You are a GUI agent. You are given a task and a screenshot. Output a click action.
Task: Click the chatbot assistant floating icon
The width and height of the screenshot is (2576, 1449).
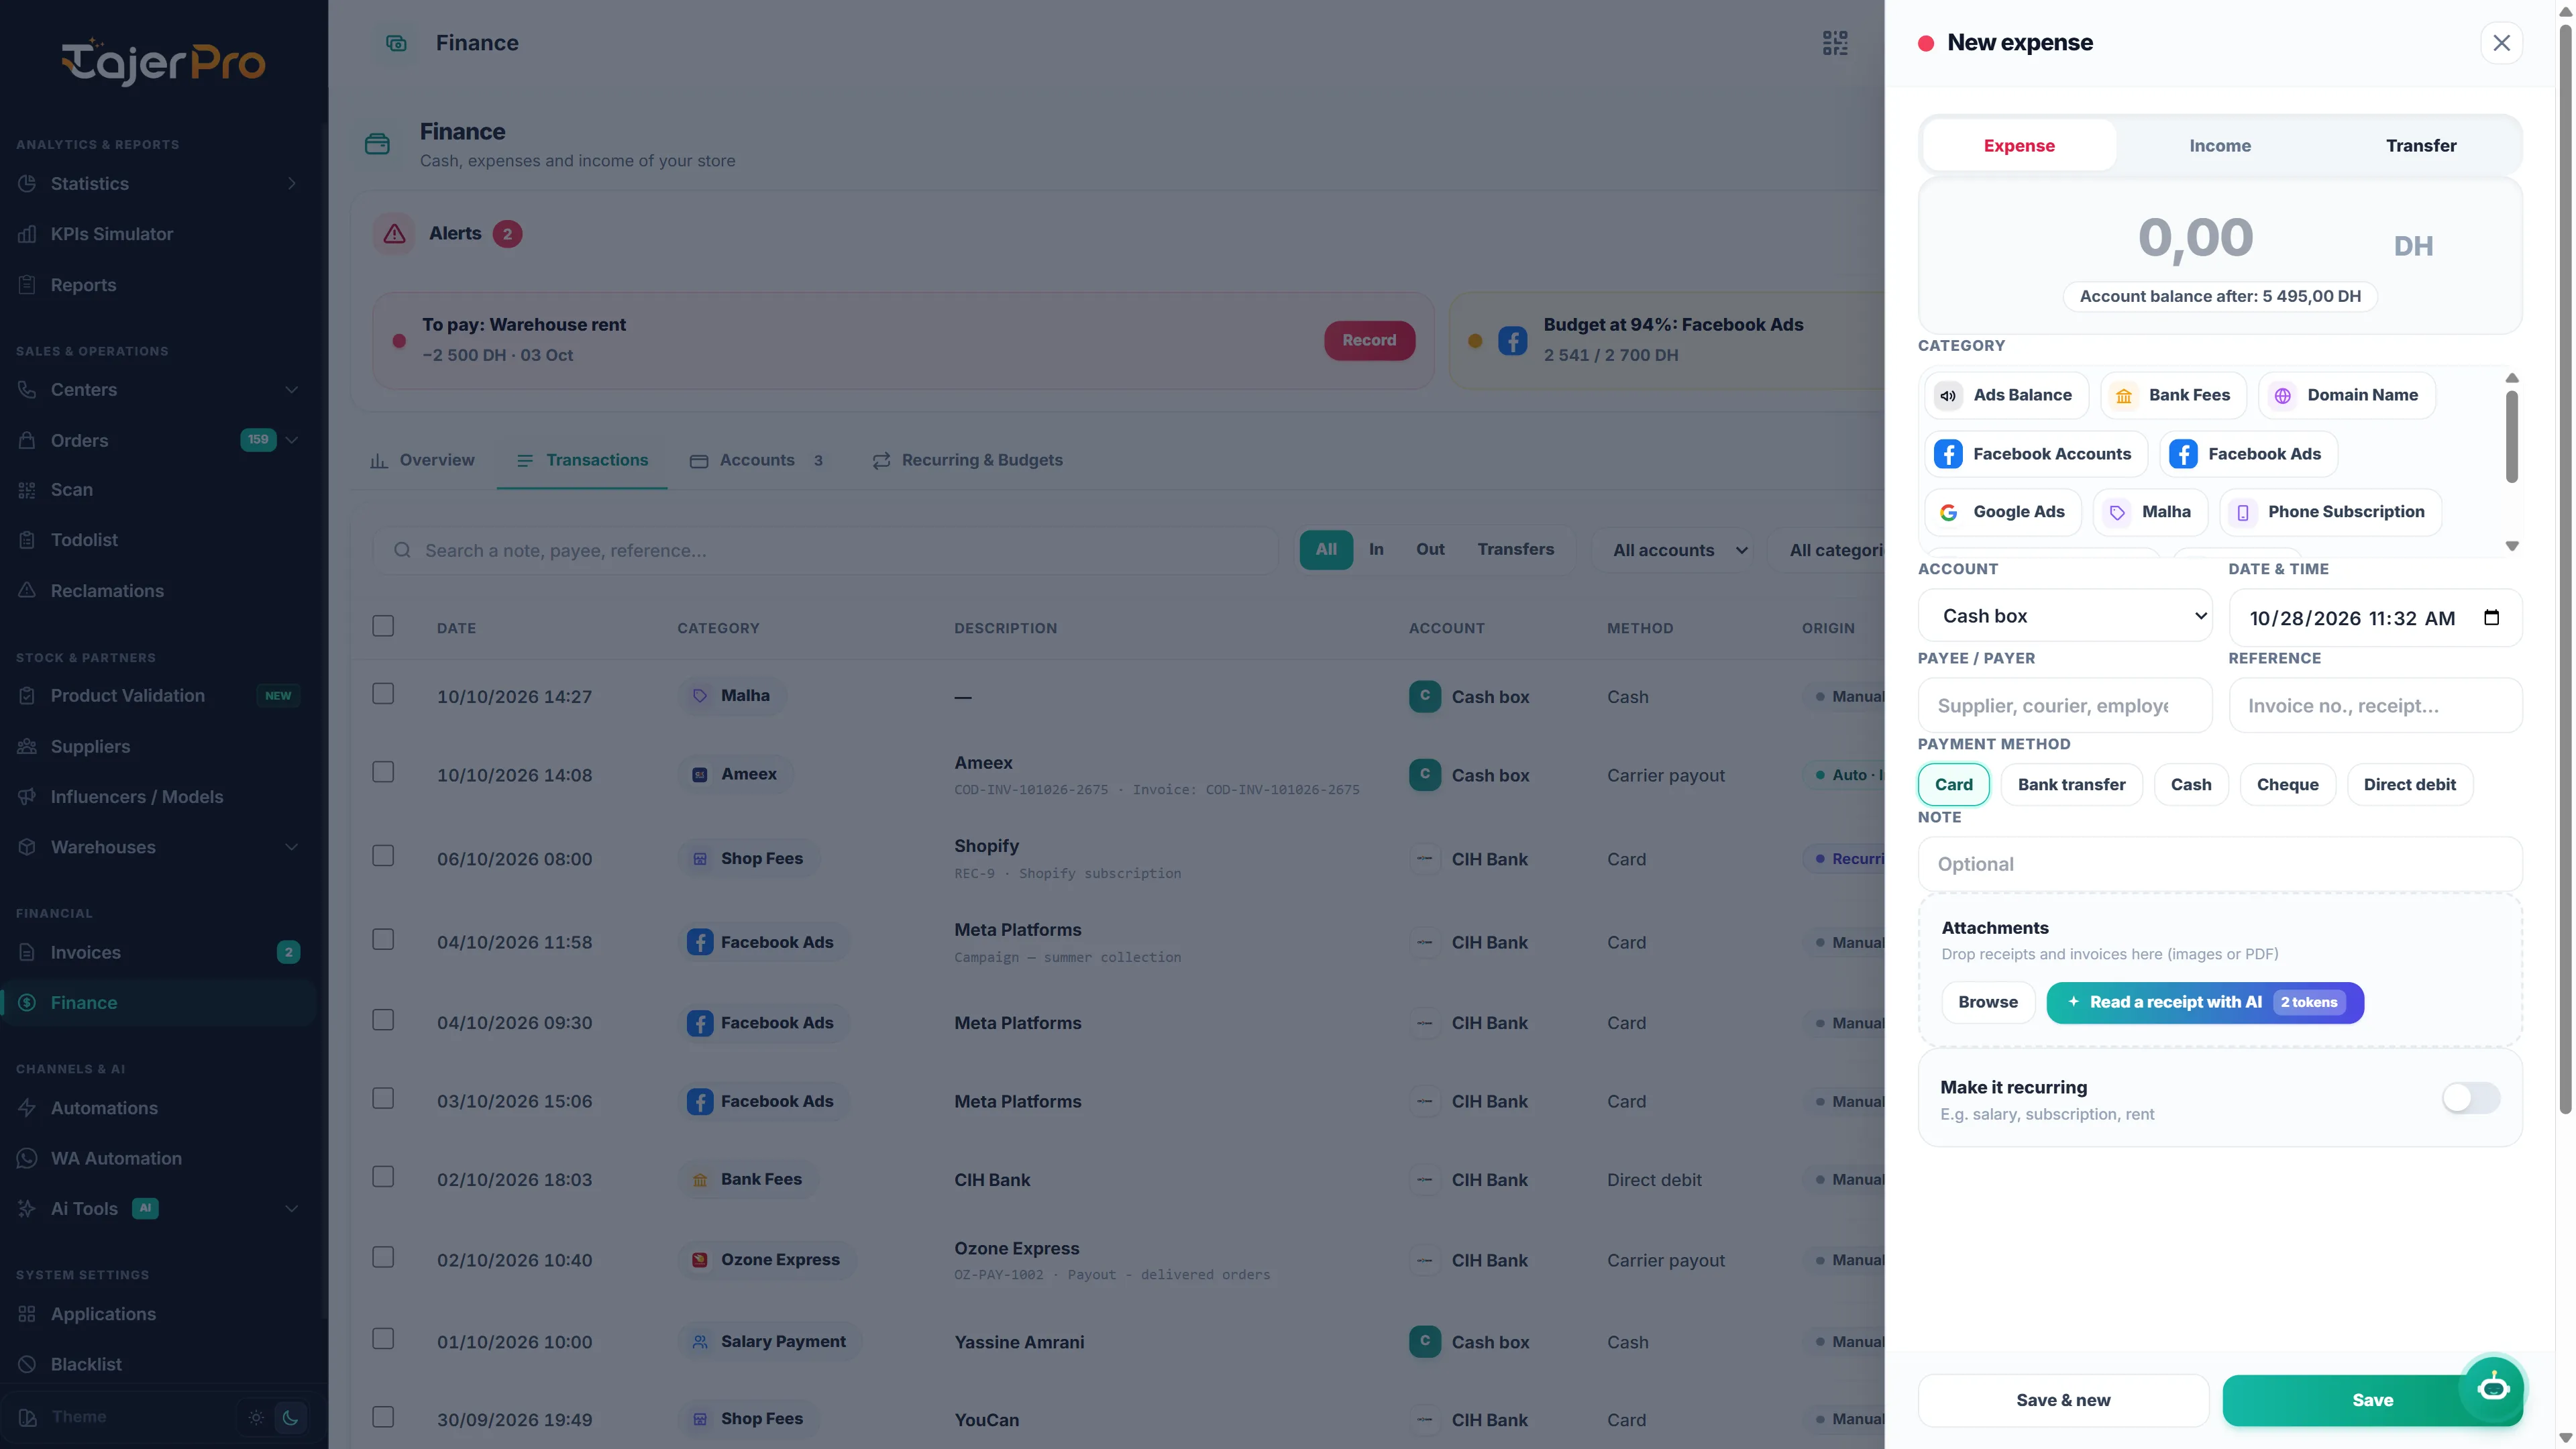(x=2492, y=1387)
